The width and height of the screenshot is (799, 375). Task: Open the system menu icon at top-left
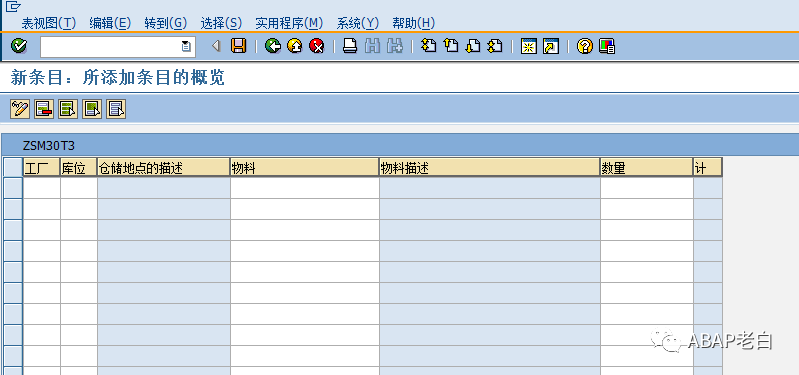[x=13, y=7]
